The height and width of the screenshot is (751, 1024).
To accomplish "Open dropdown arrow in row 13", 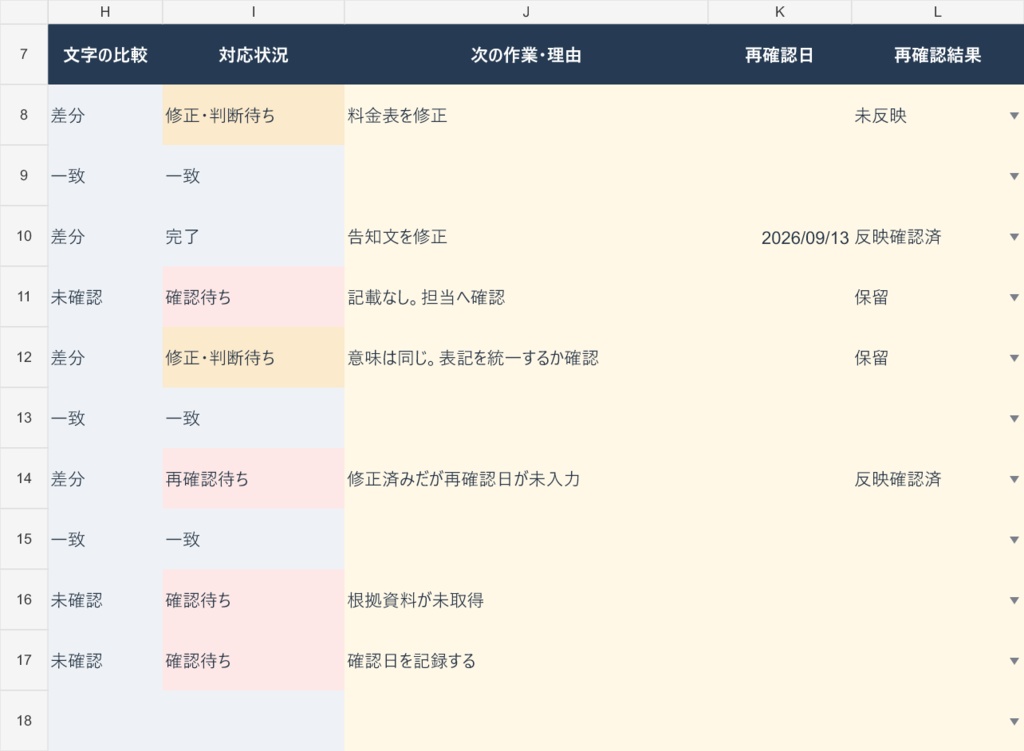I will click(x=1014, y=419).
